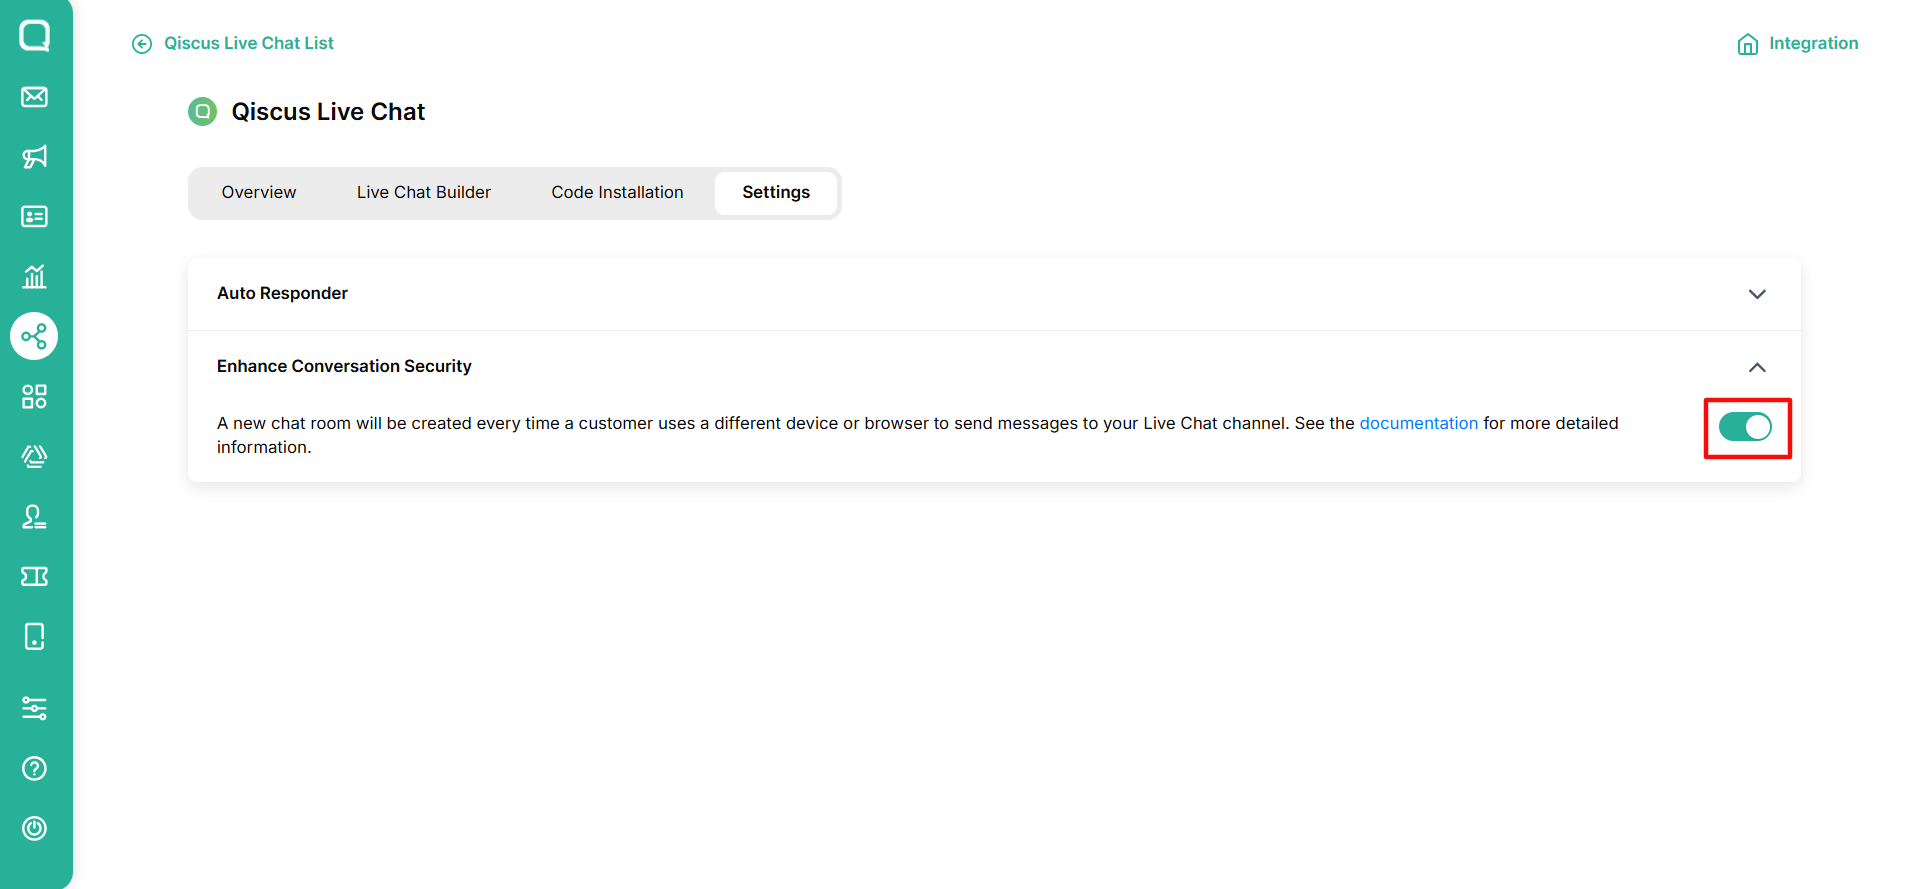
Task: Click the home icon beside Integration
Action: pos(1748,44)
